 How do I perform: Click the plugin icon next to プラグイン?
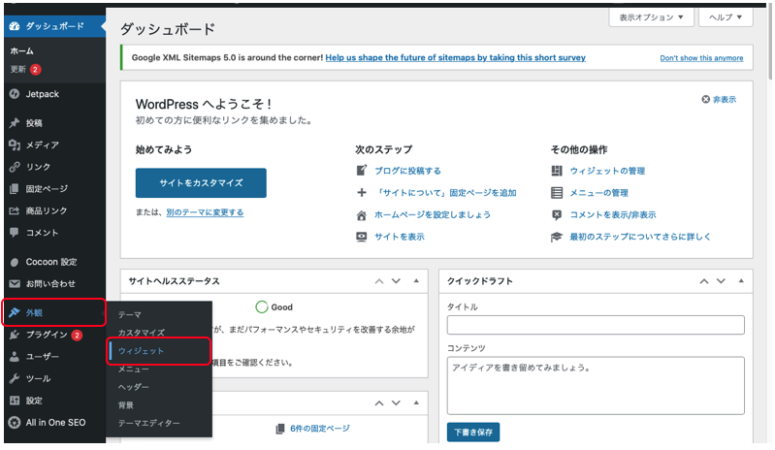tap(14, 335)
